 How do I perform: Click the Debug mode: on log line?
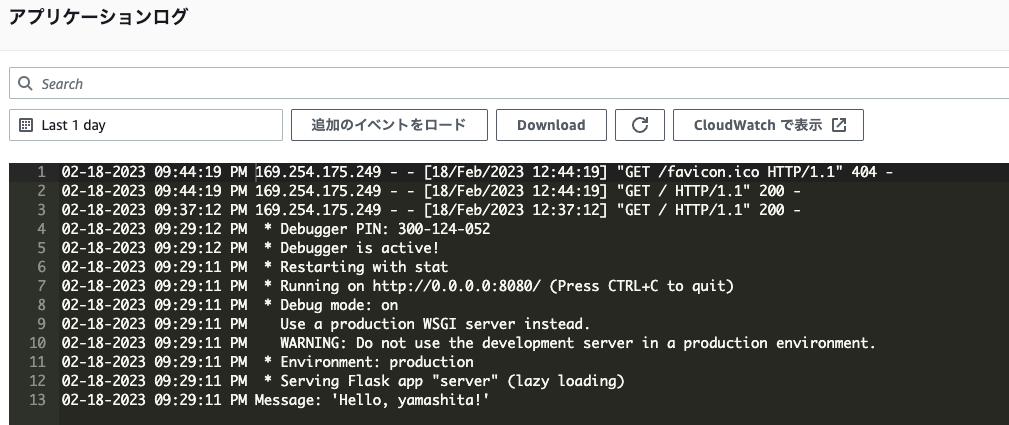[x=230, y=305]
